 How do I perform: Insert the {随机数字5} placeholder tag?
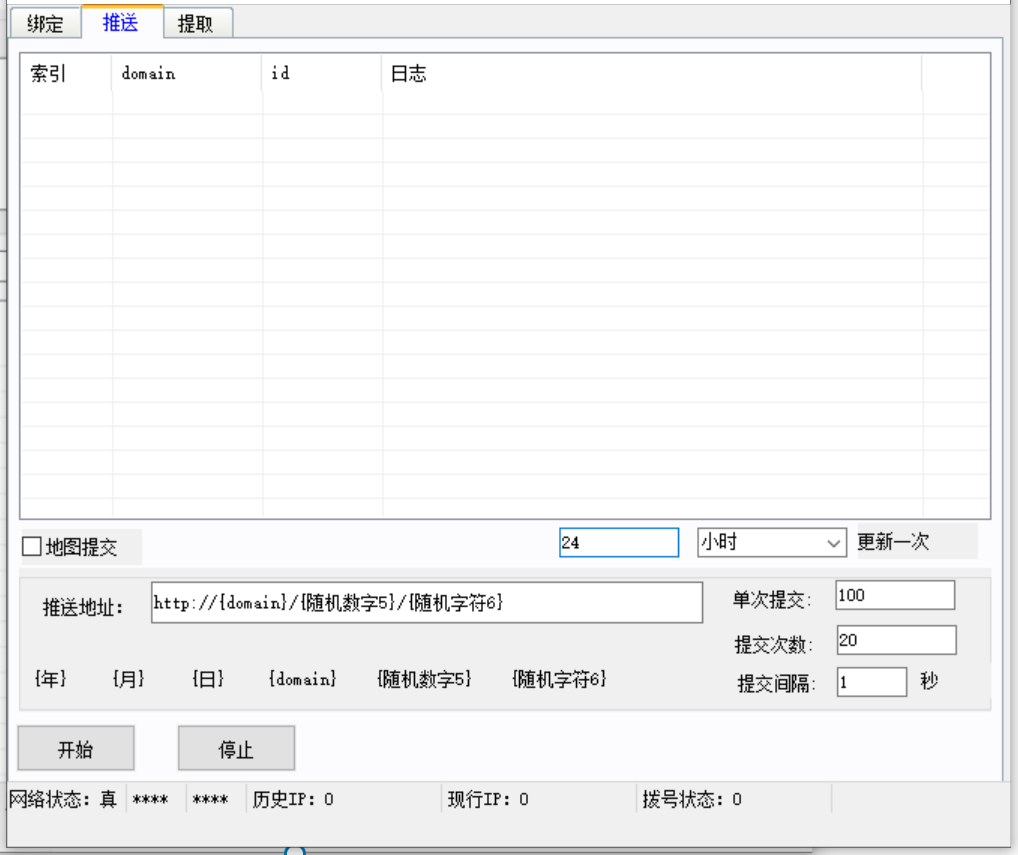click(x=424, y=679)
